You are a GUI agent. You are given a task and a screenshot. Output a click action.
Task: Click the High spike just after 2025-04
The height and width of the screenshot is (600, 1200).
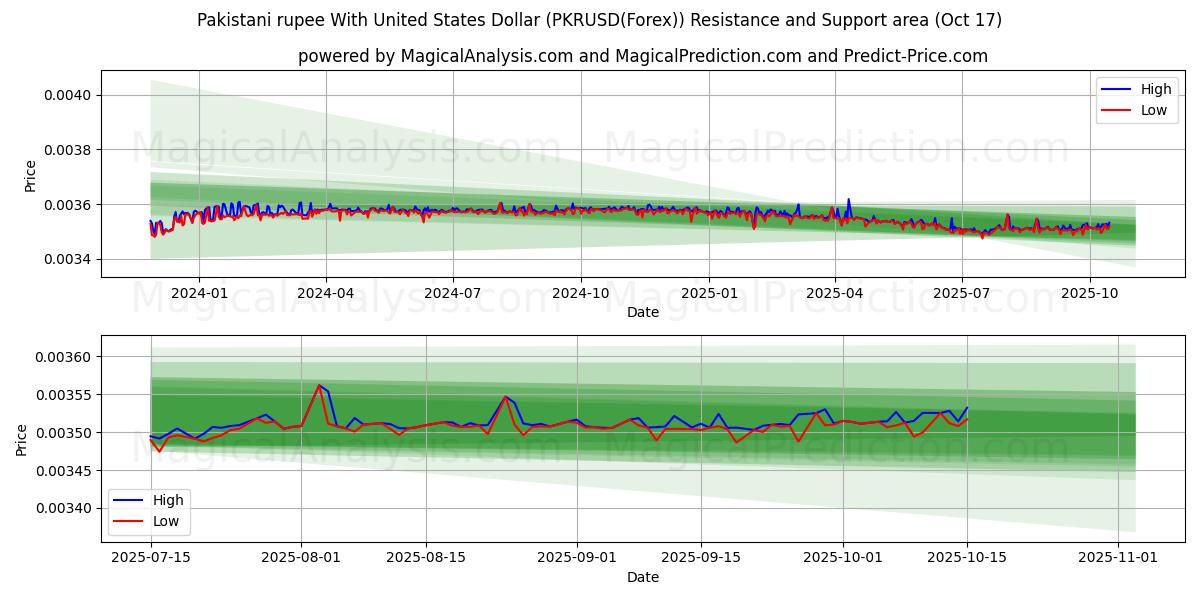[849, 199]
